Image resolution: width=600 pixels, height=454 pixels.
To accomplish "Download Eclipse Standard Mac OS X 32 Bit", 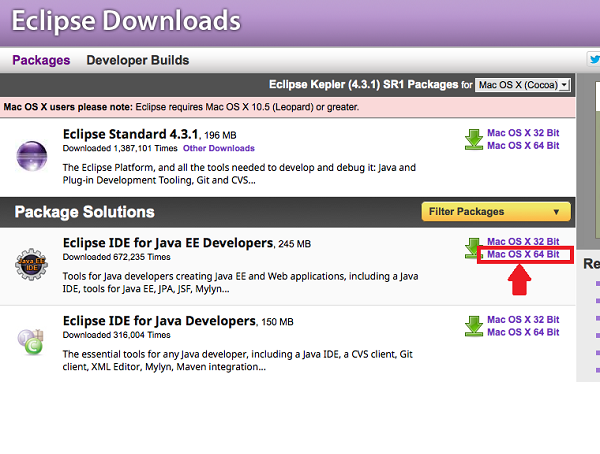I will [x=523, y=133].
